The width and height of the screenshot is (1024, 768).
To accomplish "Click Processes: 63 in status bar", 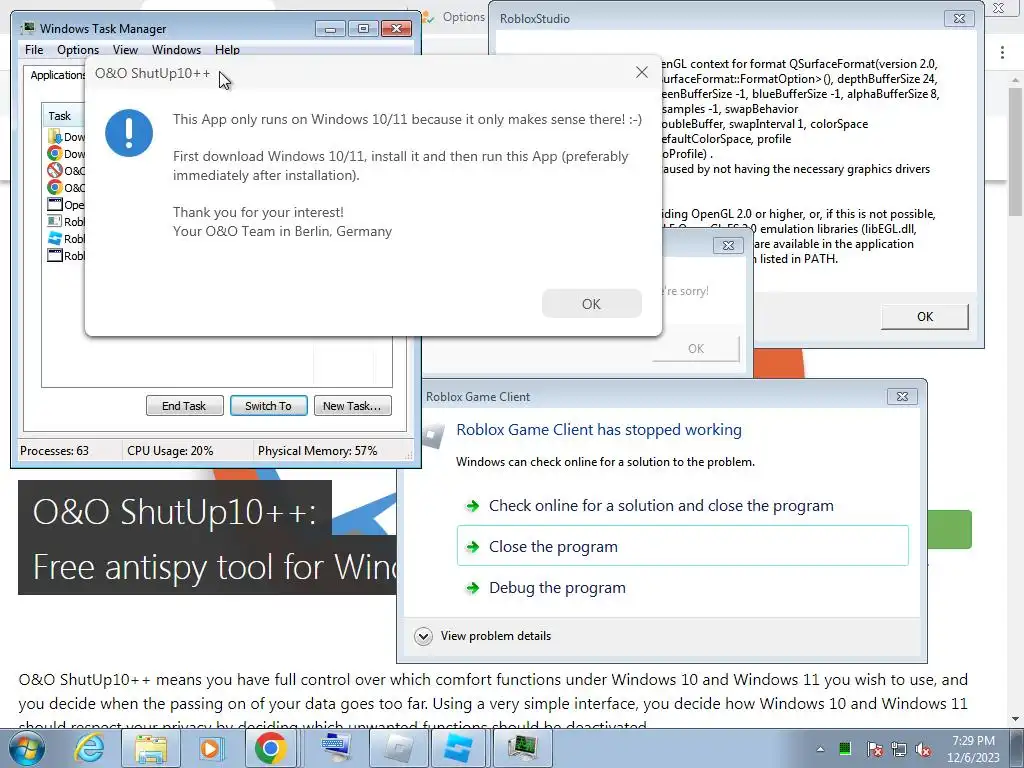I will pyautogui.click(x=55, y=451).
